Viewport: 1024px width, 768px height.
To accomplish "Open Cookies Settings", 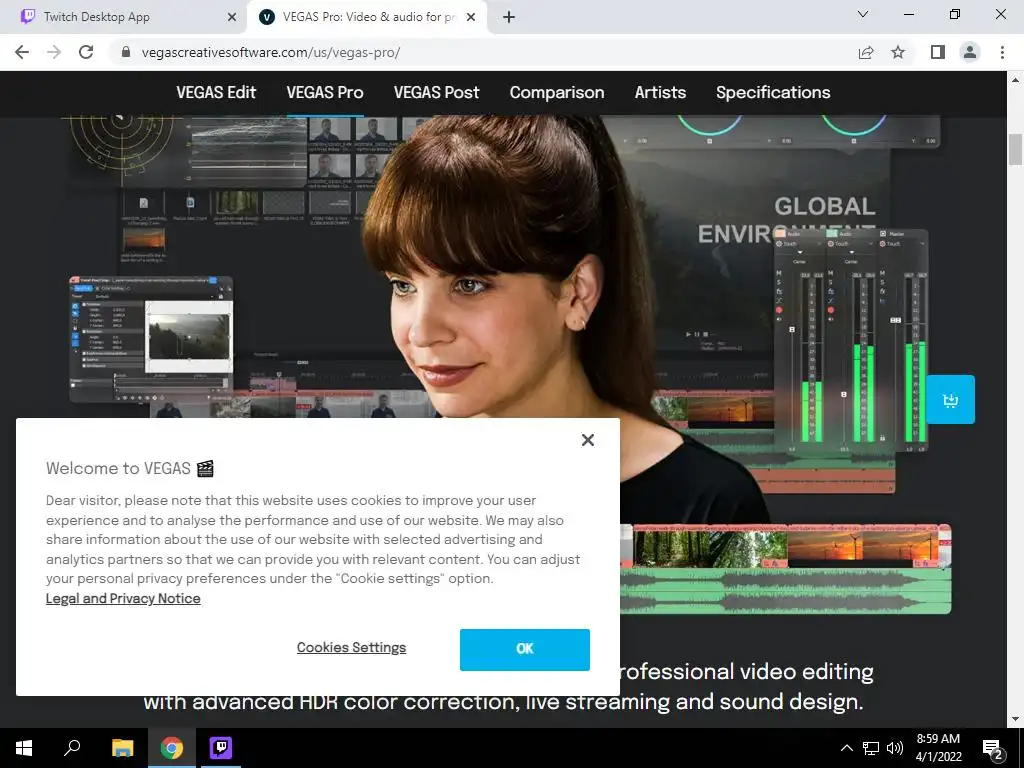I will tap(351, 648).
